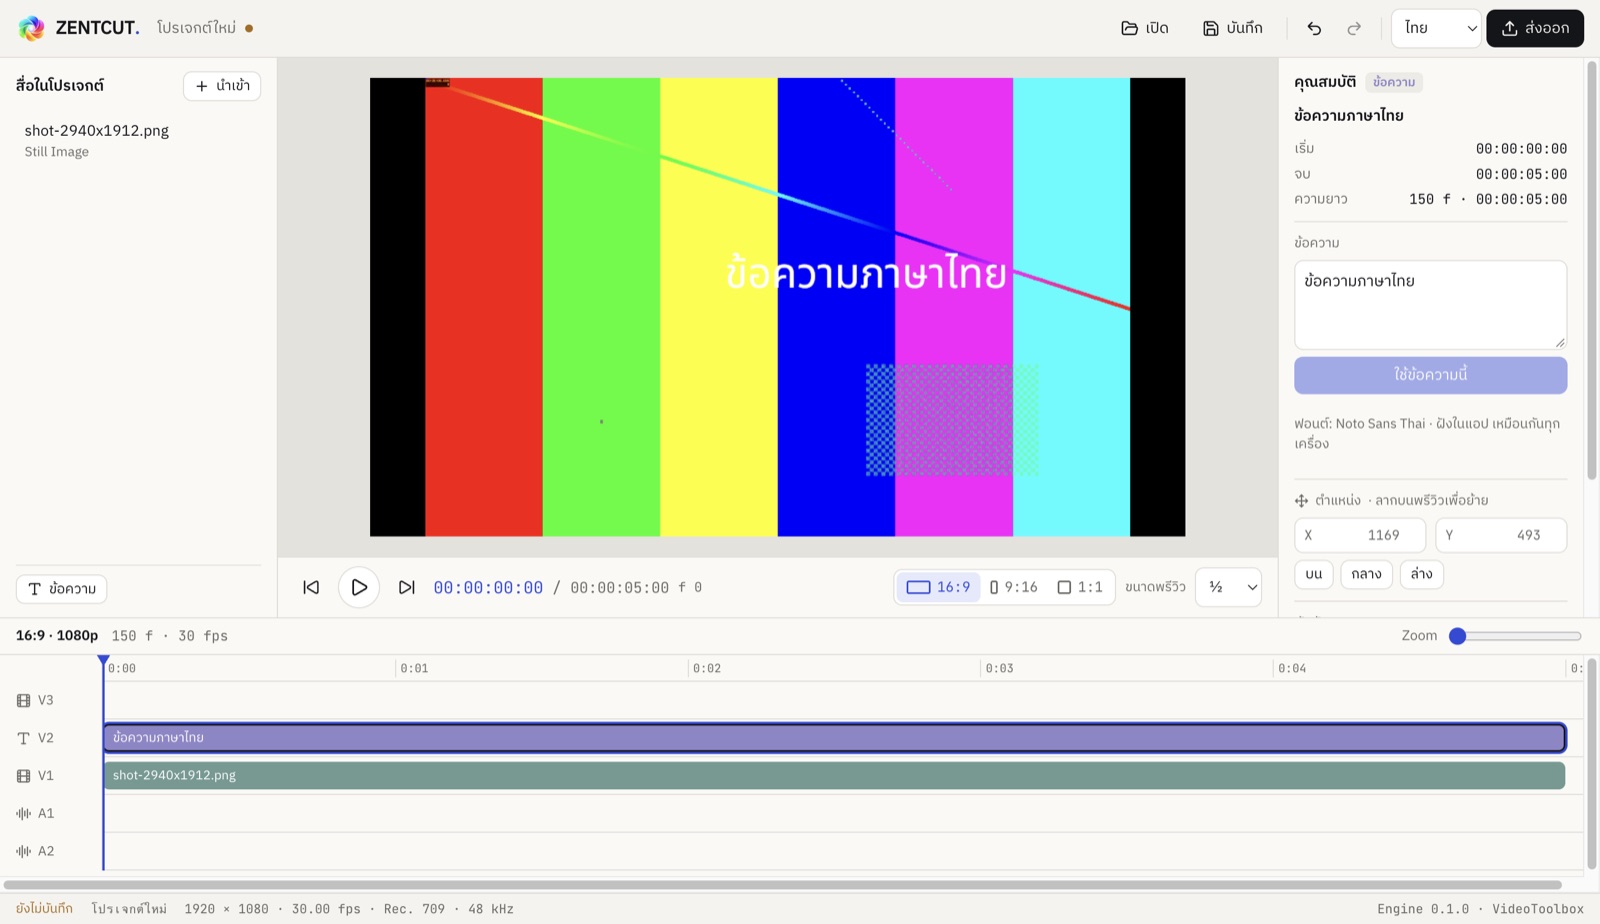Save the project with บันทึก

point(1232,28)
